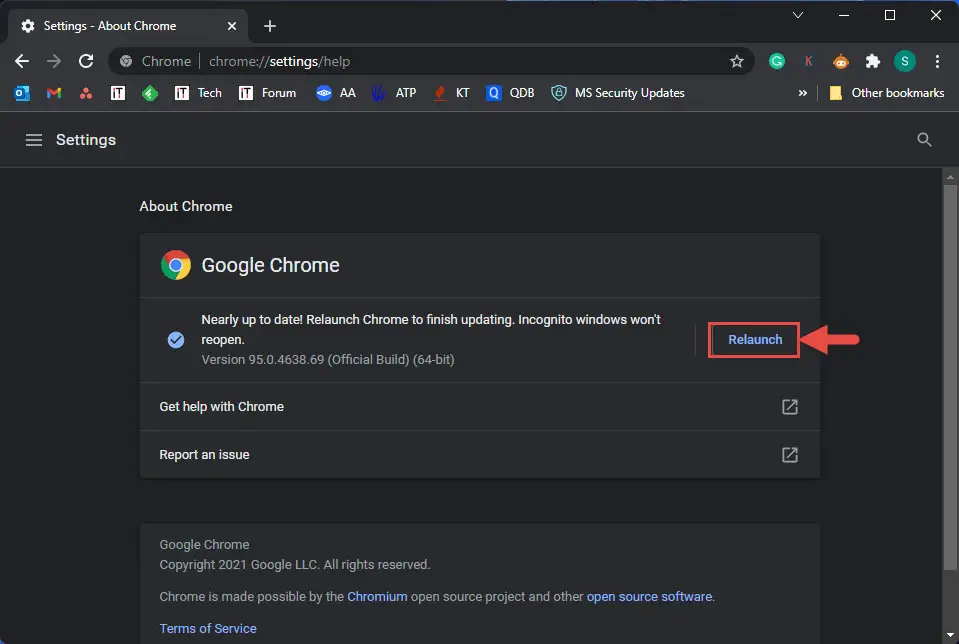Bookmark this page with the star icon
This screenshot has height=644, width=959.
[737, 61]
